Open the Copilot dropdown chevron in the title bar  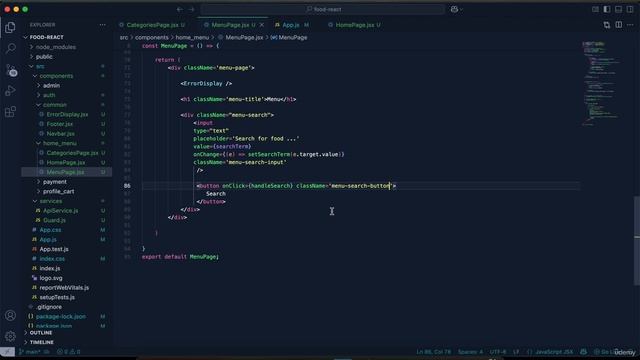(x=461, y=9)
